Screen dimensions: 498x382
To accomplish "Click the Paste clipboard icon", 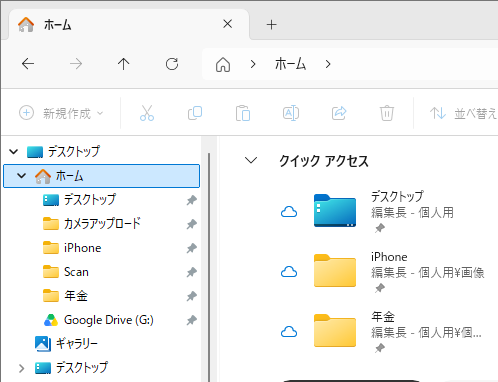I will (x=243, y=113).
